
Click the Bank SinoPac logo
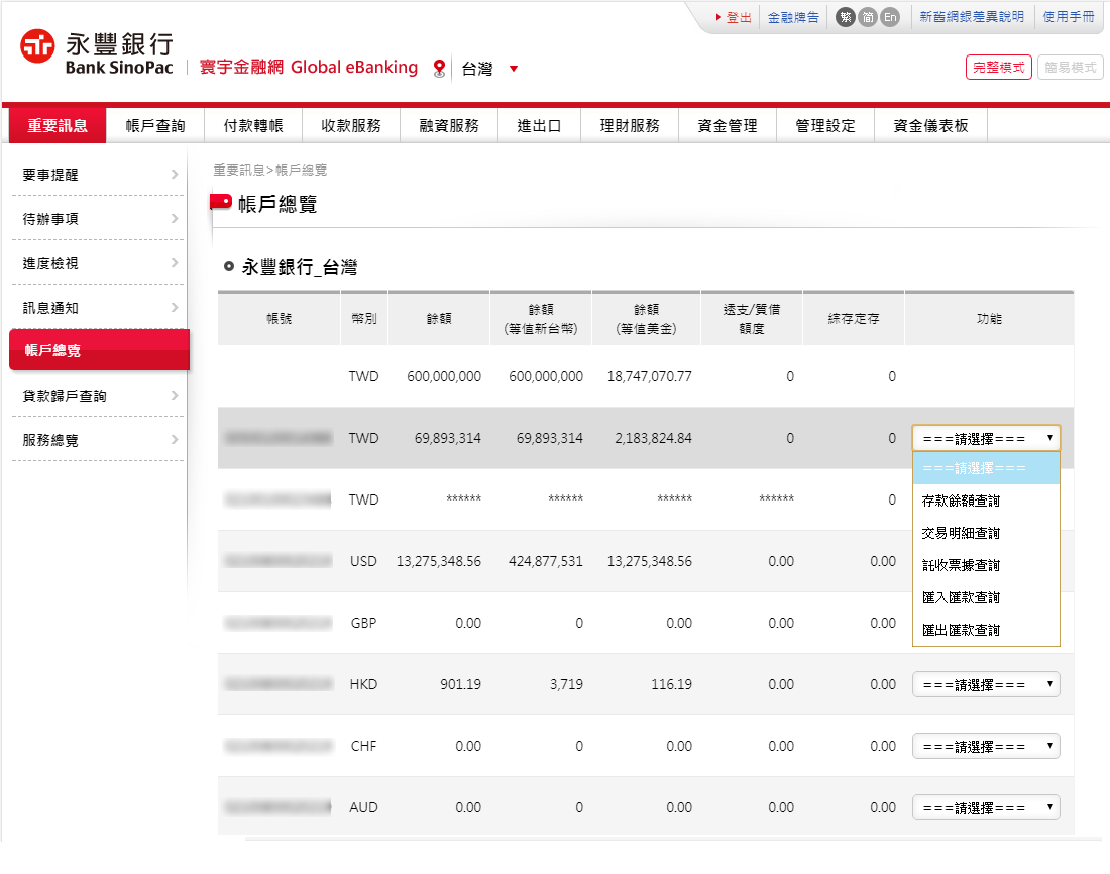97,52
